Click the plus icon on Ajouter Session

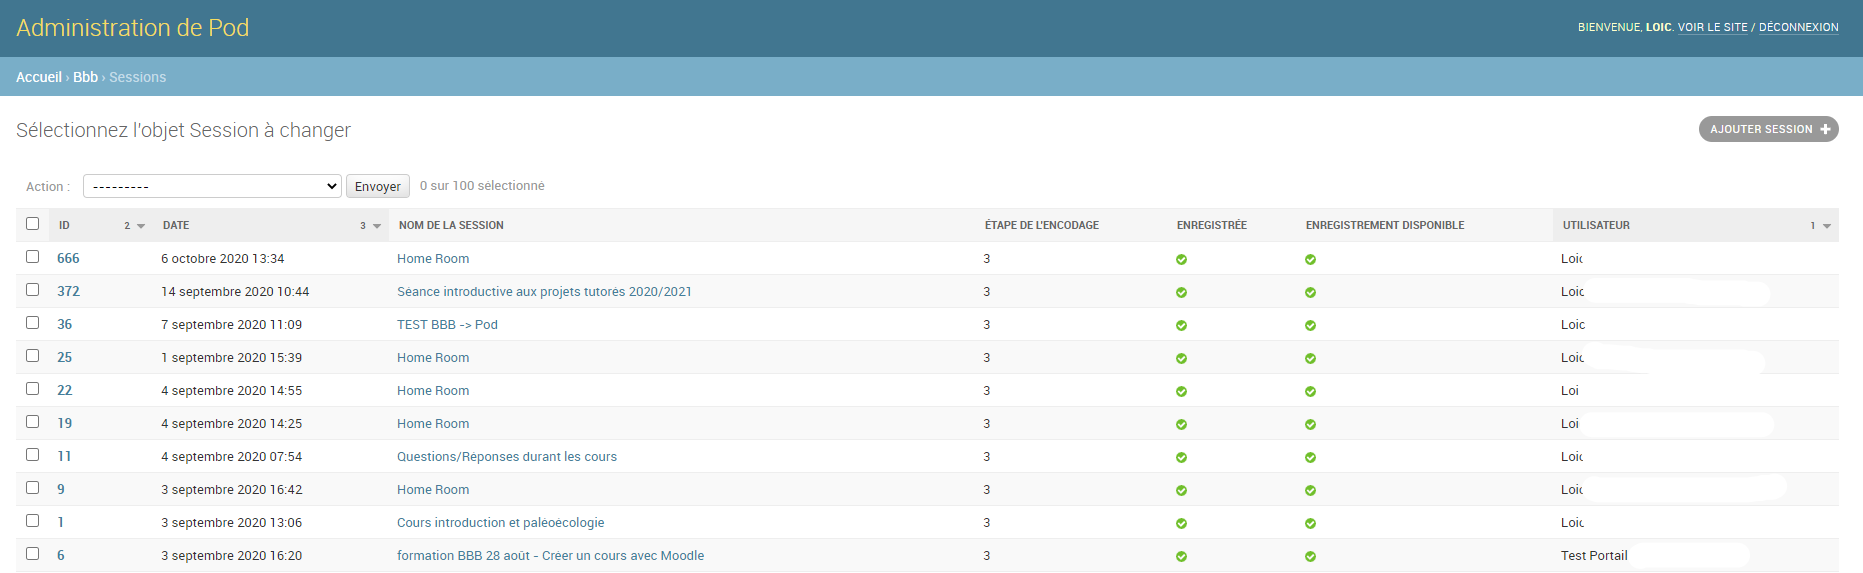1825,129
